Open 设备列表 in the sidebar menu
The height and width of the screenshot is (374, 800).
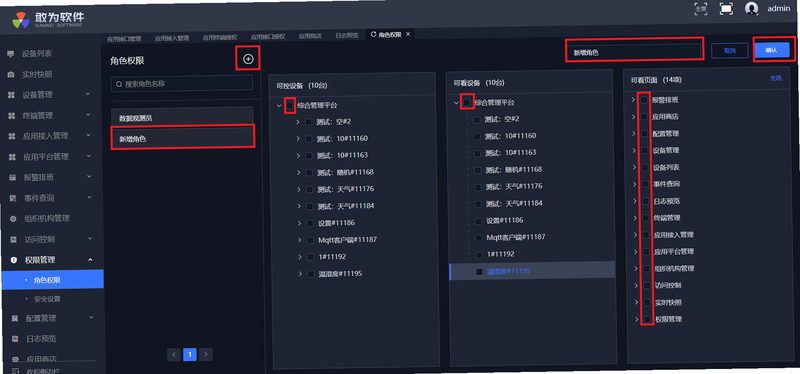coord(37,54)
